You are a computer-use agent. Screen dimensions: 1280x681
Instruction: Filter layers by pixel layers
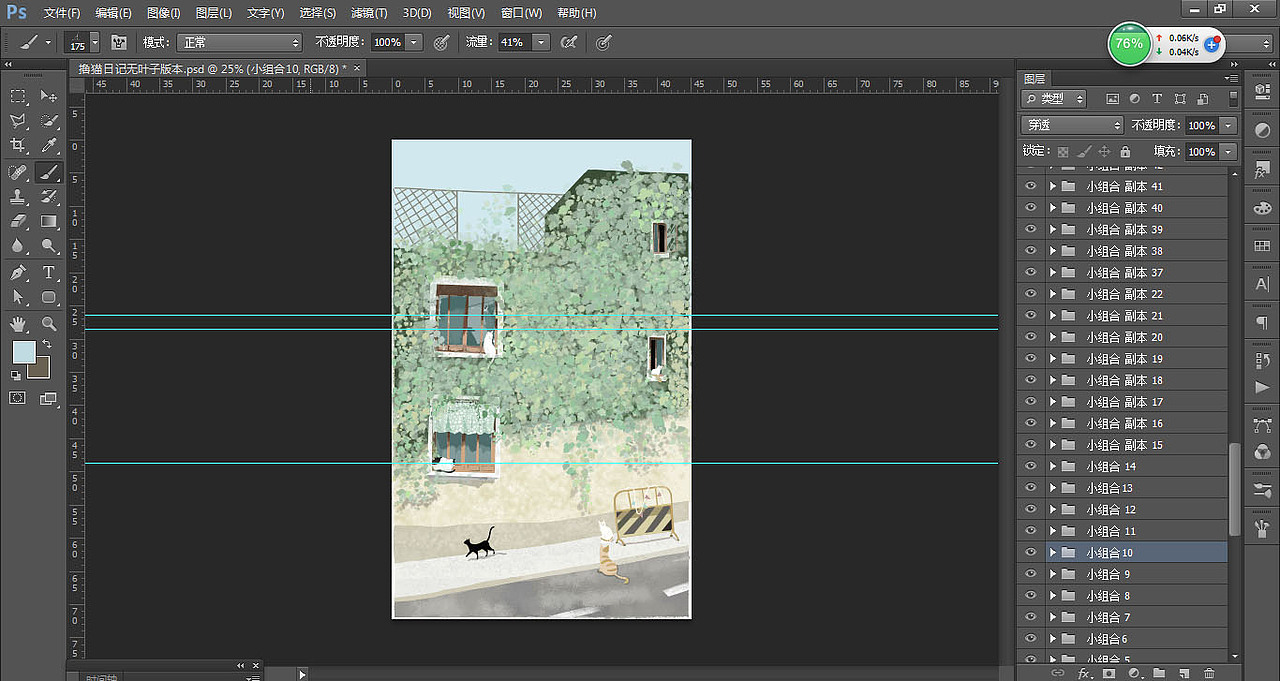[1112, 99]
